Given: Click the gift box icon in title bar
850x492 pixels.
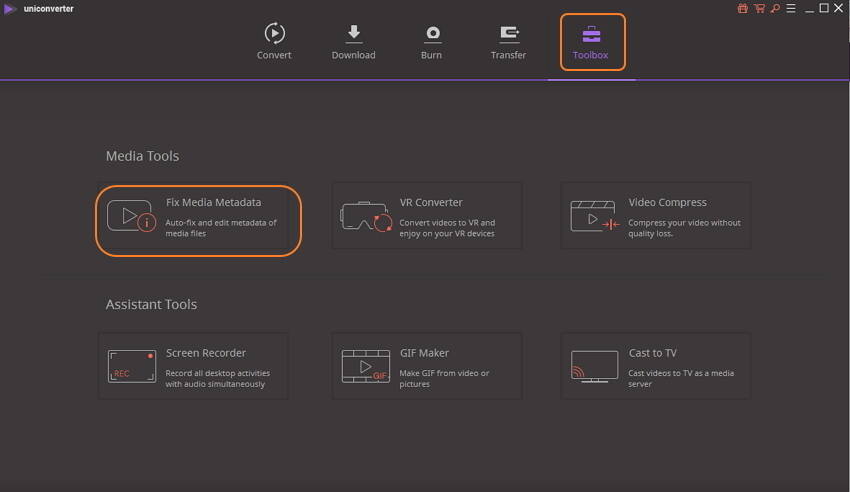Looking at the screenshot, I should click(743, 8).
